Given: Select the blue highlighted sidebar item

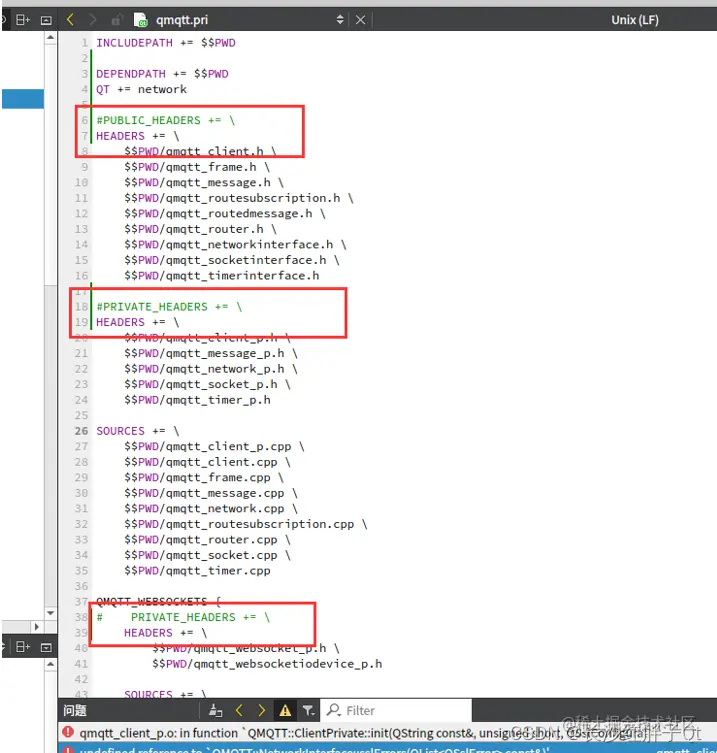Looking at the screenshot, I should coord(23,99).
